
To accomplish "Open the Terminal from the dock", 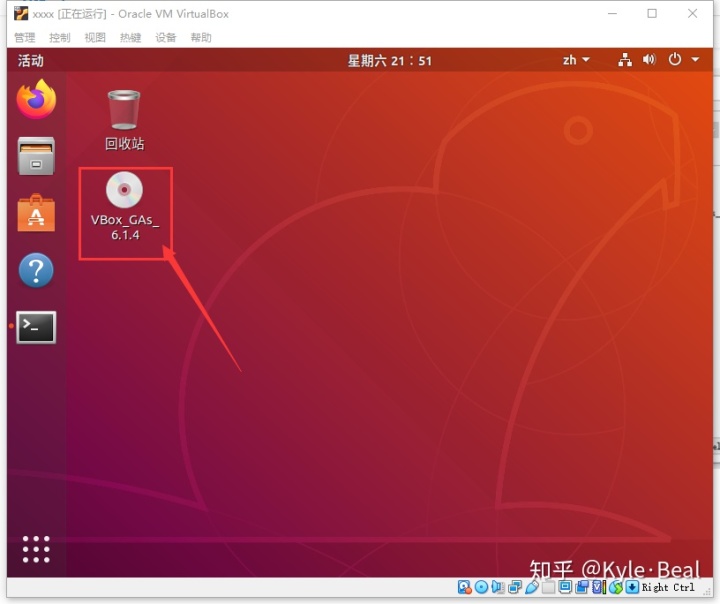I will coord(36,327).
